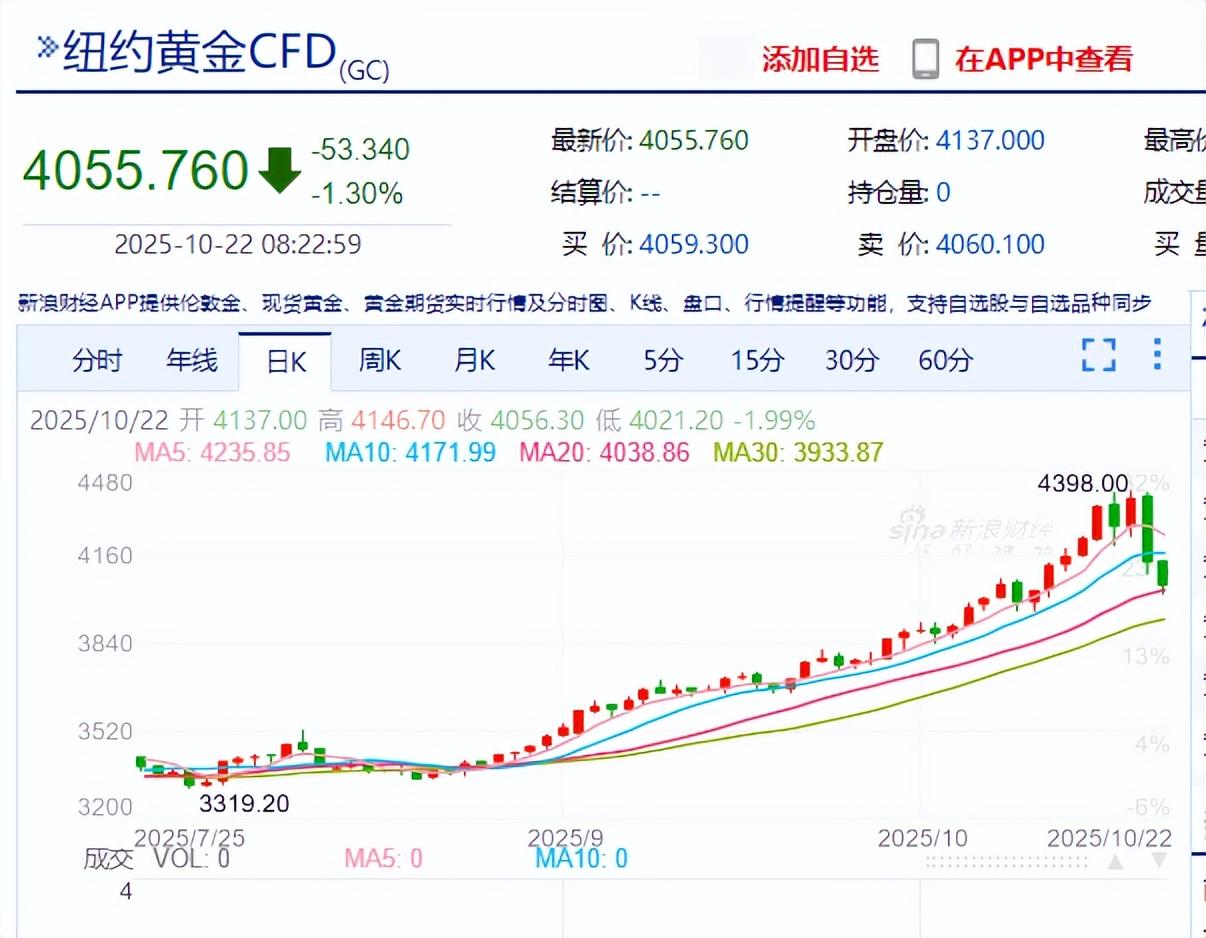This screenshot has width=1206, height=938.
Task: Select the 60分 interval tab
Action: click(945, 361)
